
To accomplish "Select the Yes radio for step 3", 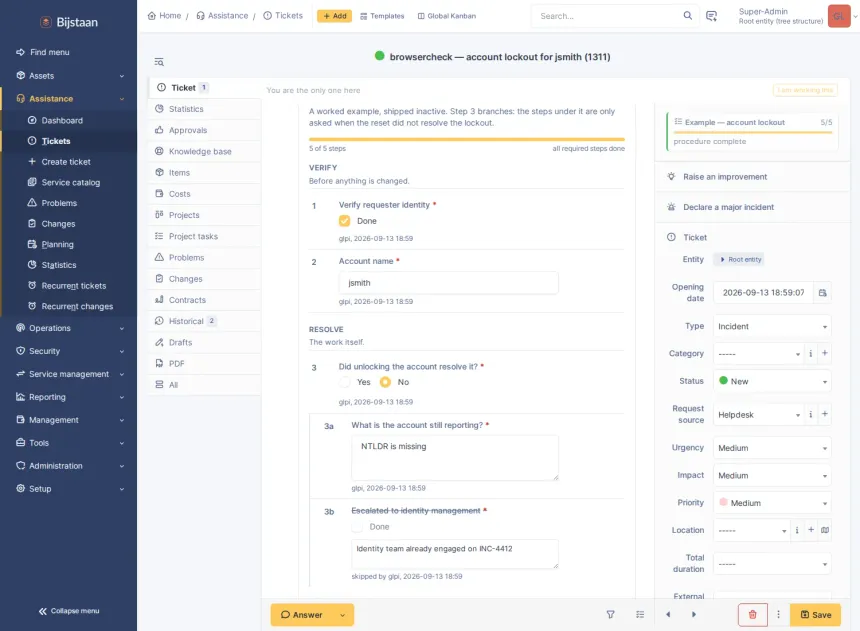I will click(x=344, y=382).
